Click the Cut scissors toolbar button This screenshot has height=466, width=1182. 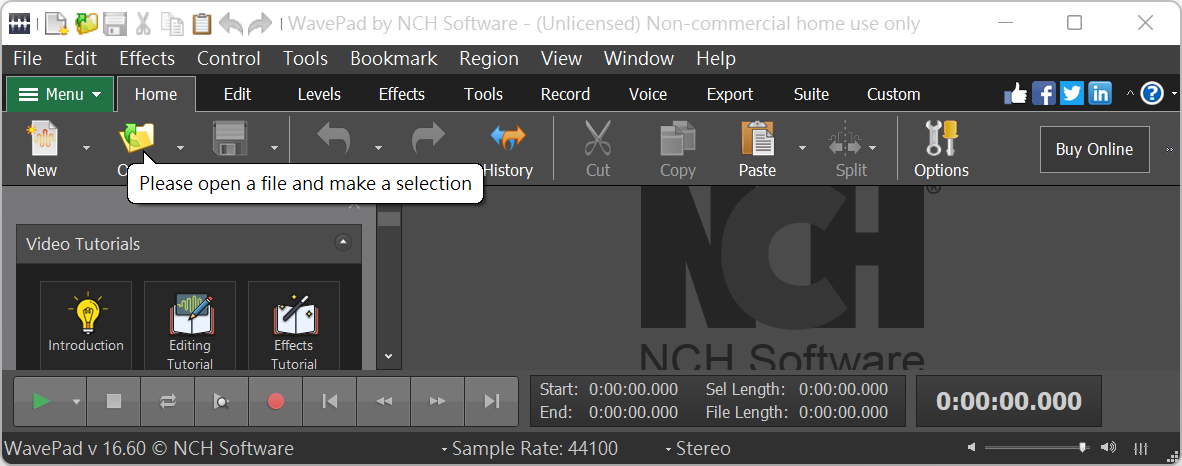(598, 149)
